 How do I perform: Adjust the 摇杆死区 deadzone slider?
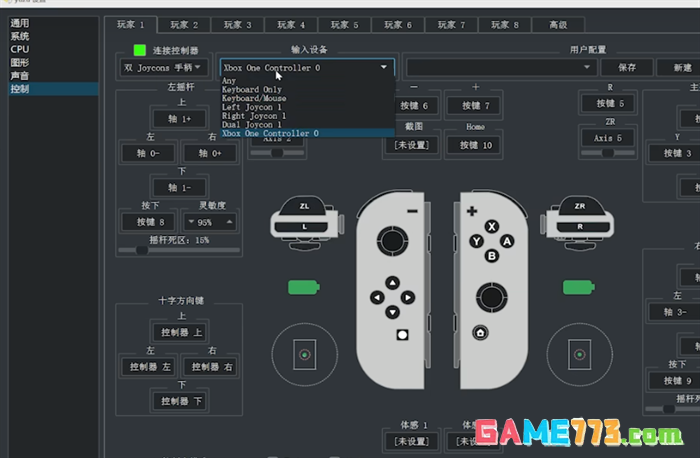[x=141, y=251]
